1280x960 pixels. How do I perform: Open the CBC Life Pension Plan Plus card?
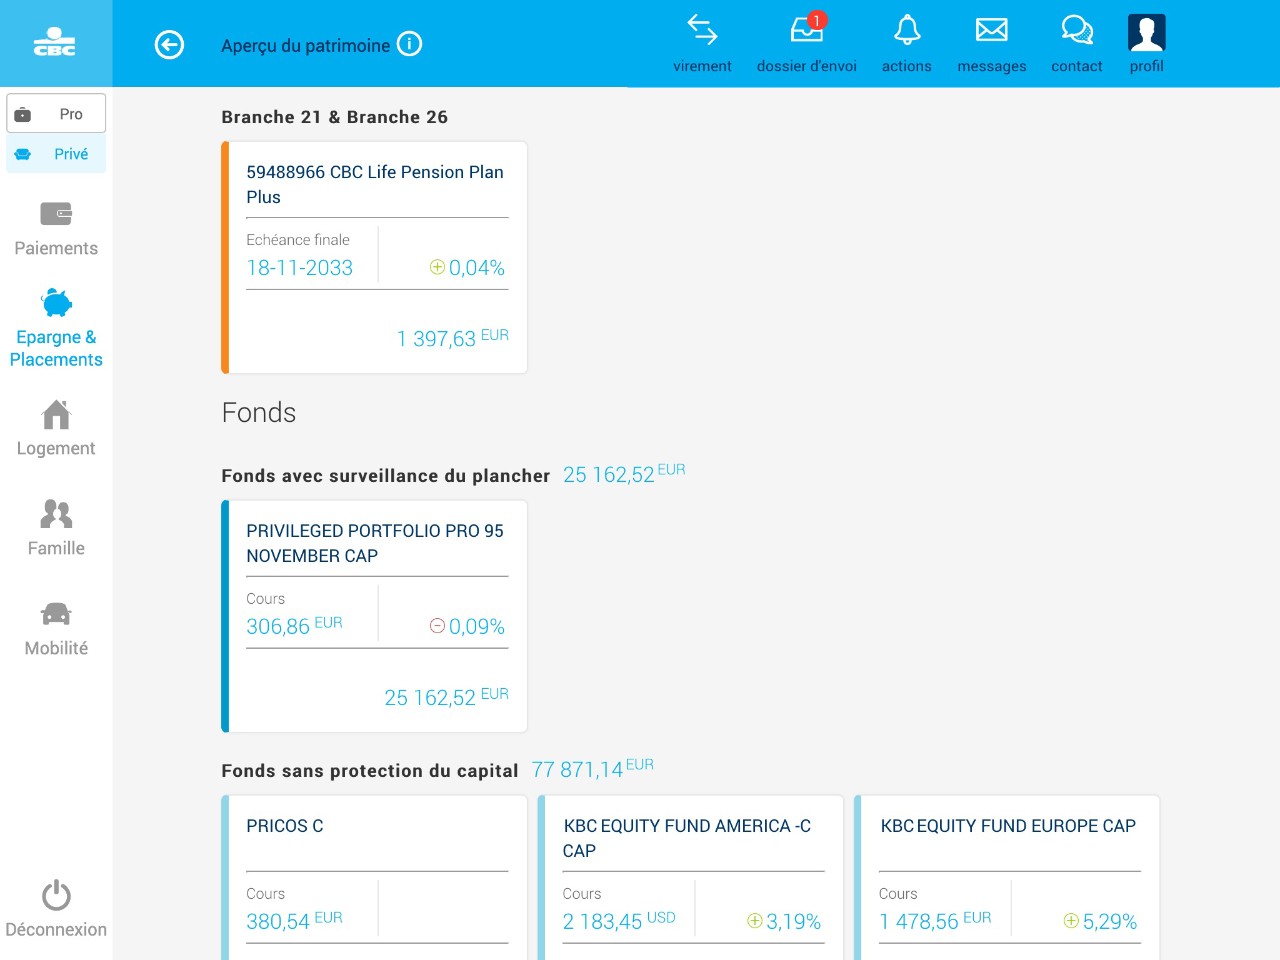click(x=374, y=258)
